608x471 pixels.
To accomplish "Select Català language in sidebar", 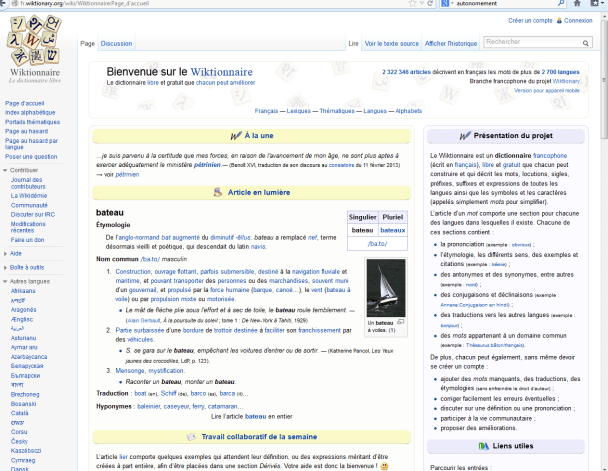I will pyautogui.click(x=19, y=413).
